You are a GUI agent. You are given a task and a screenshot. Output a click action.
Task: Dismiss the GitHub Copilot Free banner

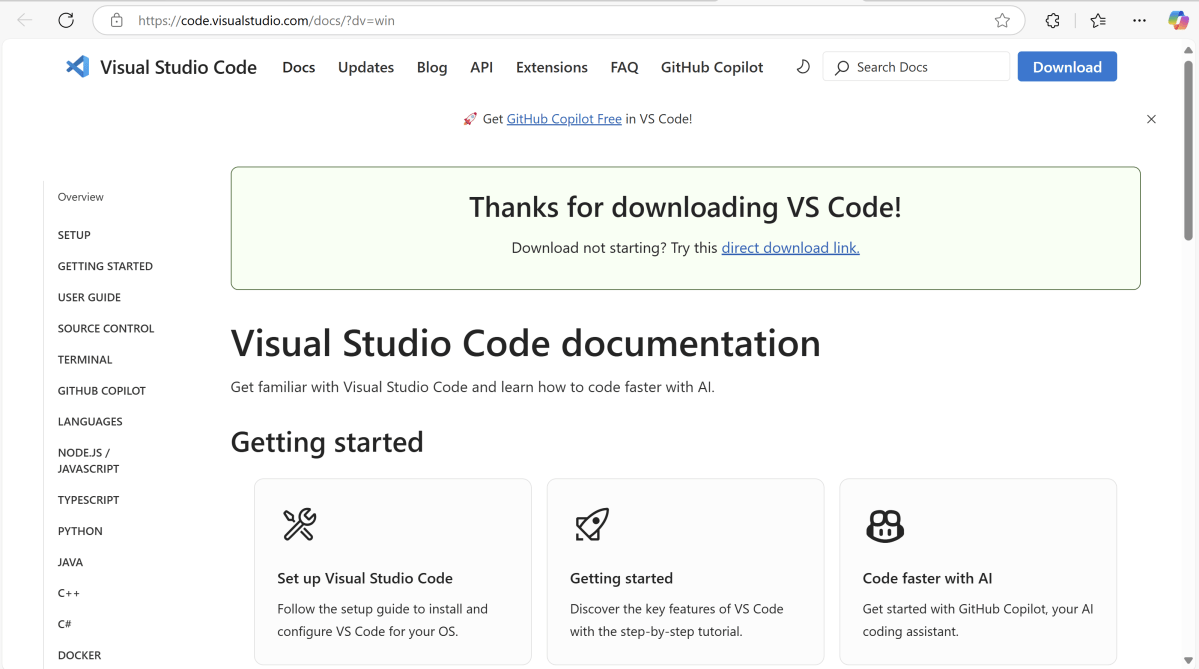coord(1151,119)
